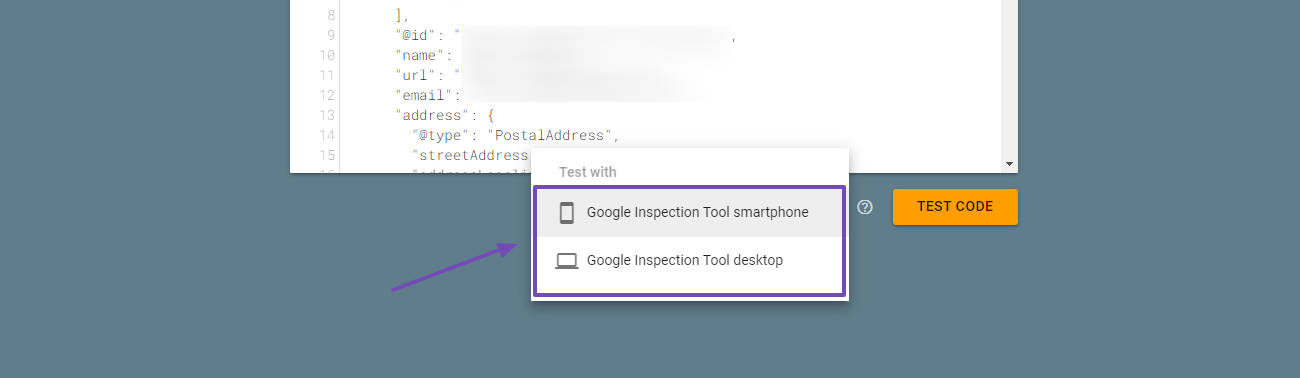Click the "PostalAddress" string value

550,135
